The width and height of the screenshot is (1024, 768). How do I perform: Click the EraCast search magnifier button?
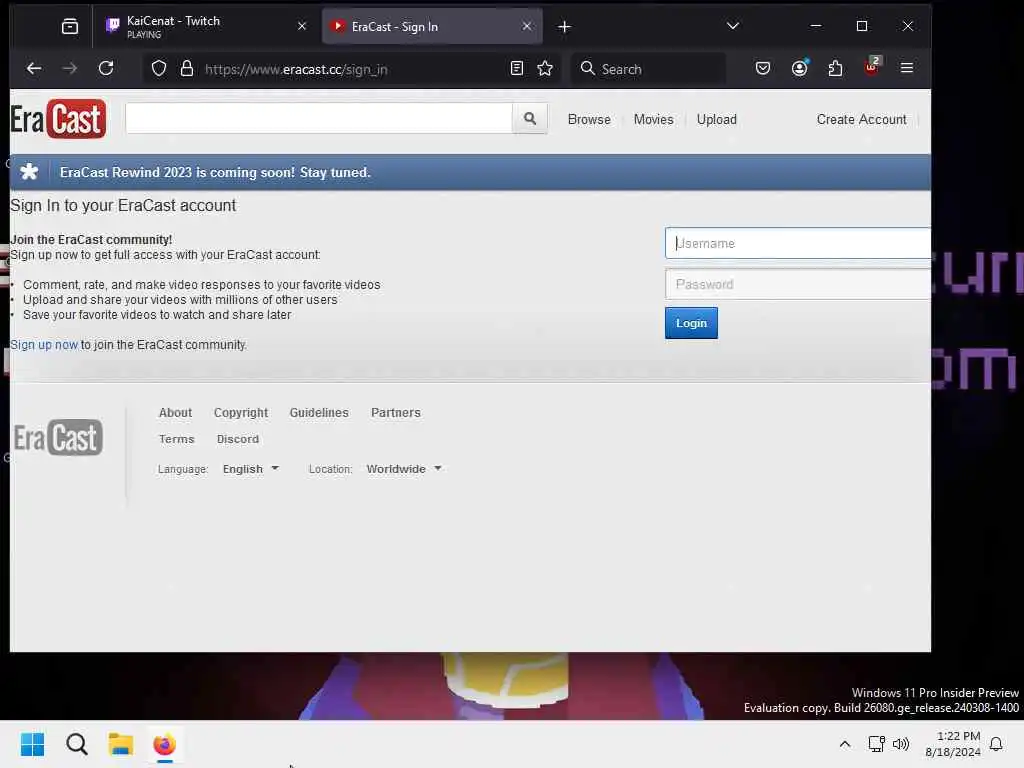click(x=530, y=119)
